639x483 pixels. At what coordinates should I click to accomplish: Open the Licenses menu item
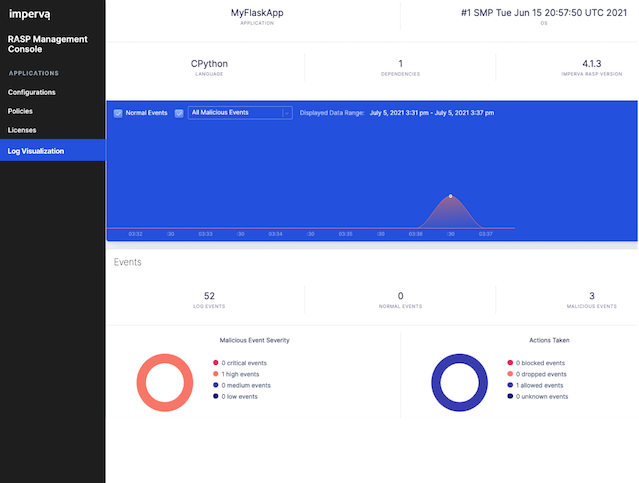(22, 130)
